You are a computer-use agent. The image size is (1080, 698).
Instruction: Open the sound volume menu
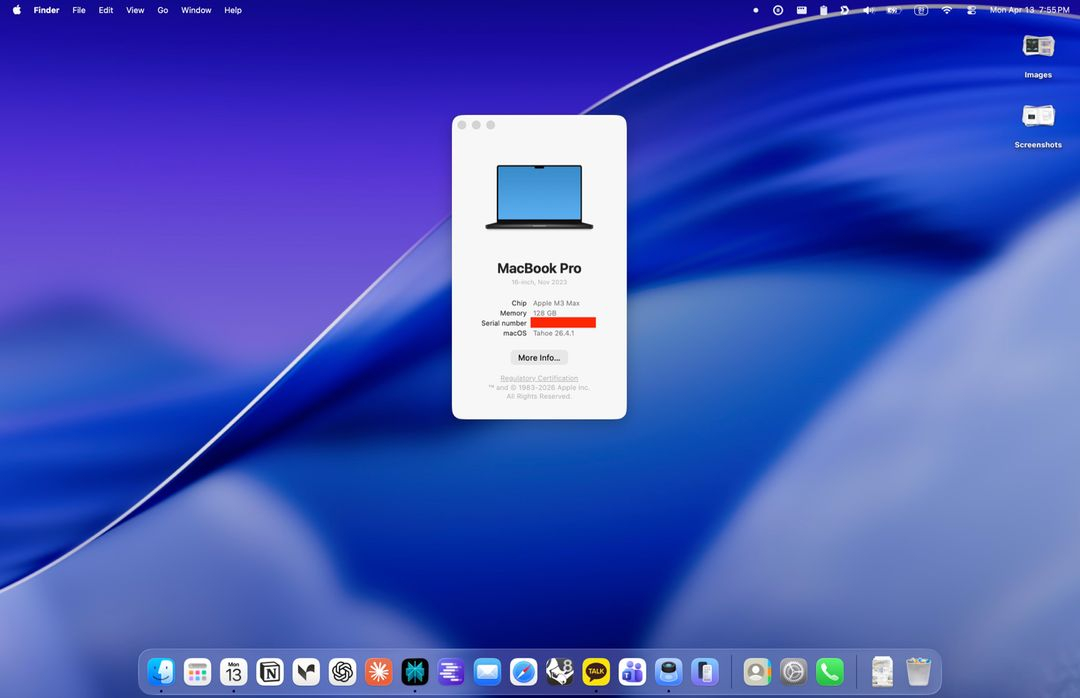coord(869,10)
